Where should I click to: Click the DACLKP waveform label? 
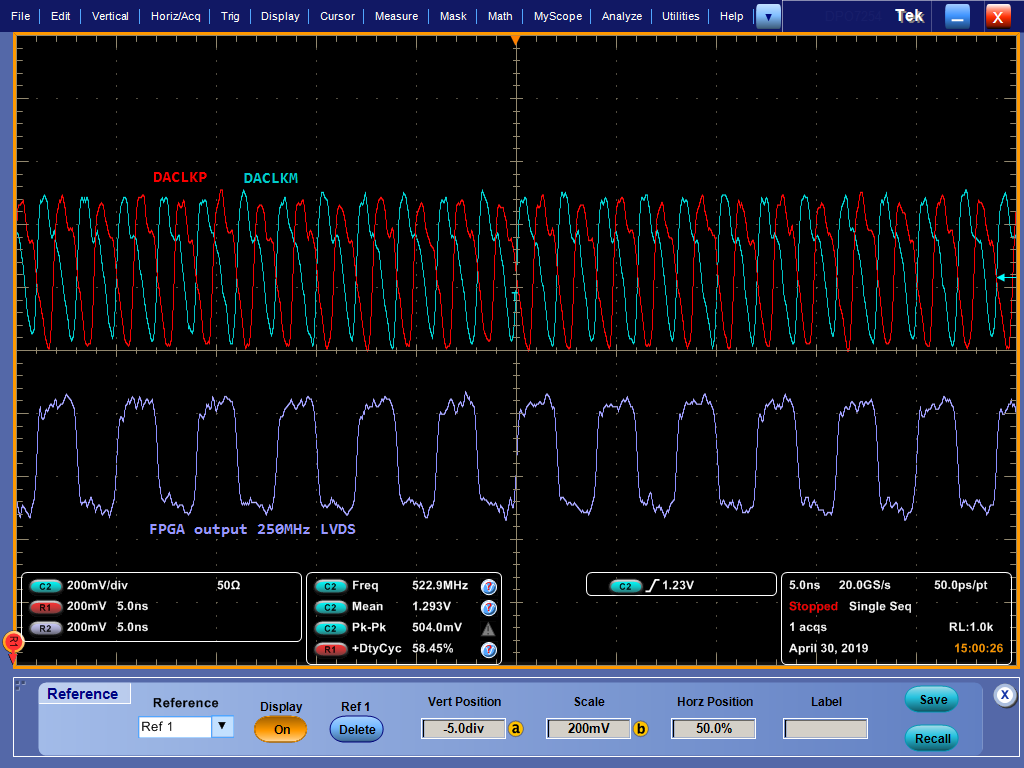(180, 177)
